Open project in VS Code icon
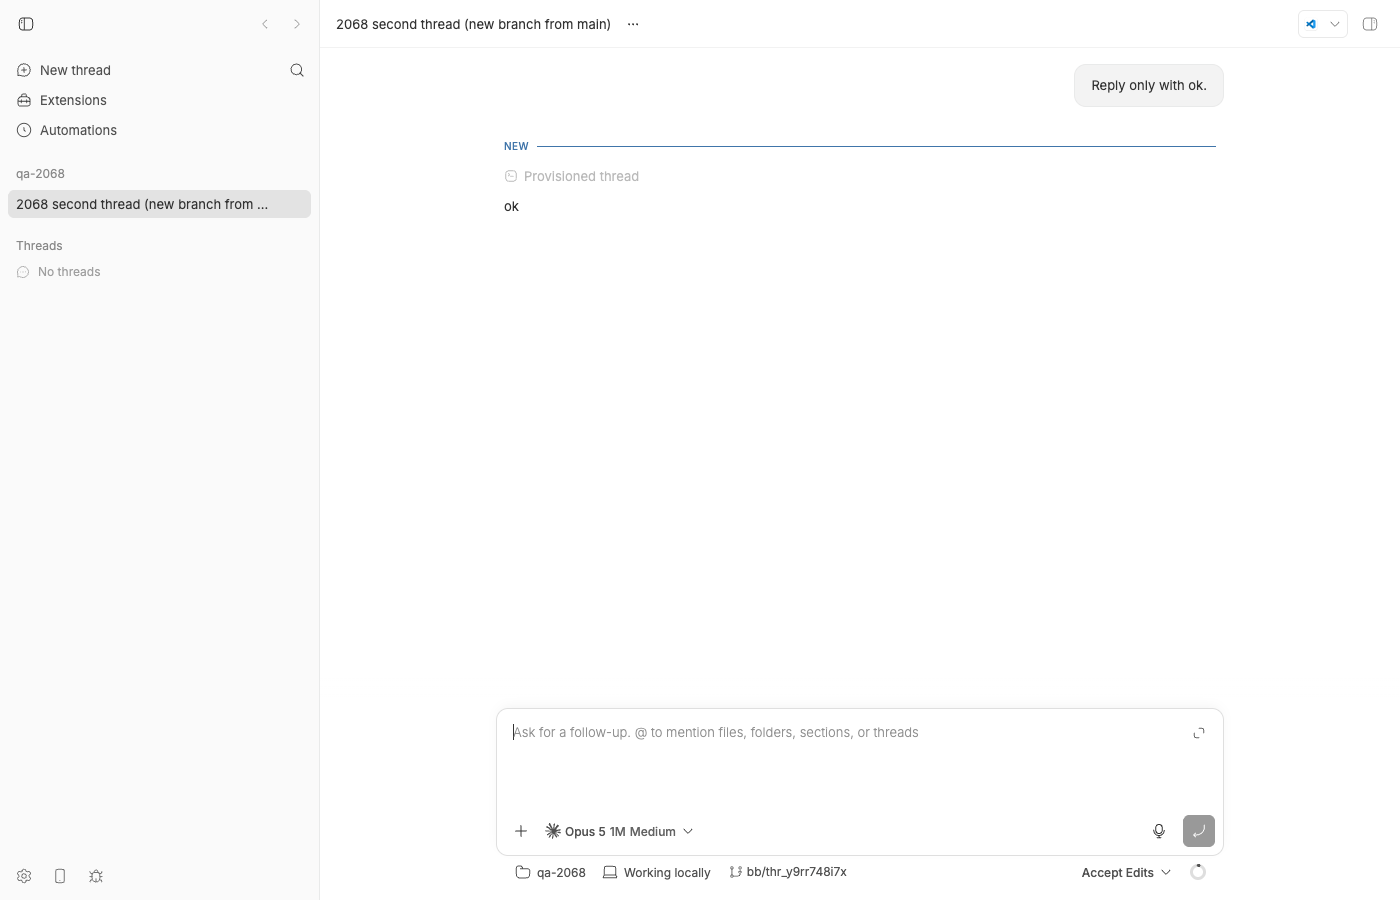 (1311, 24)
